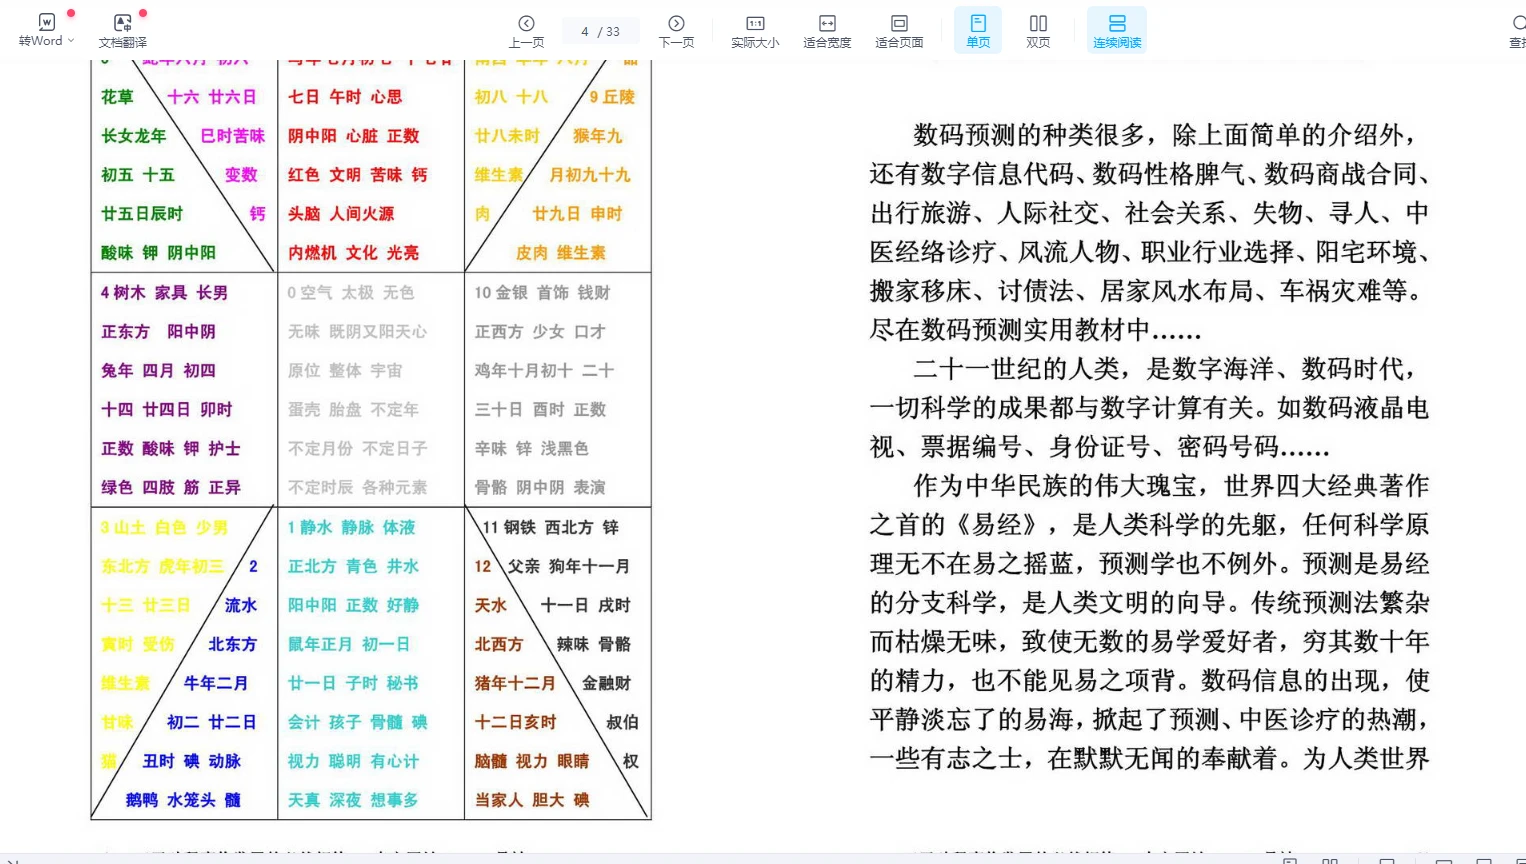Click the purple line 兔年 四月 初四

[158, 371]
